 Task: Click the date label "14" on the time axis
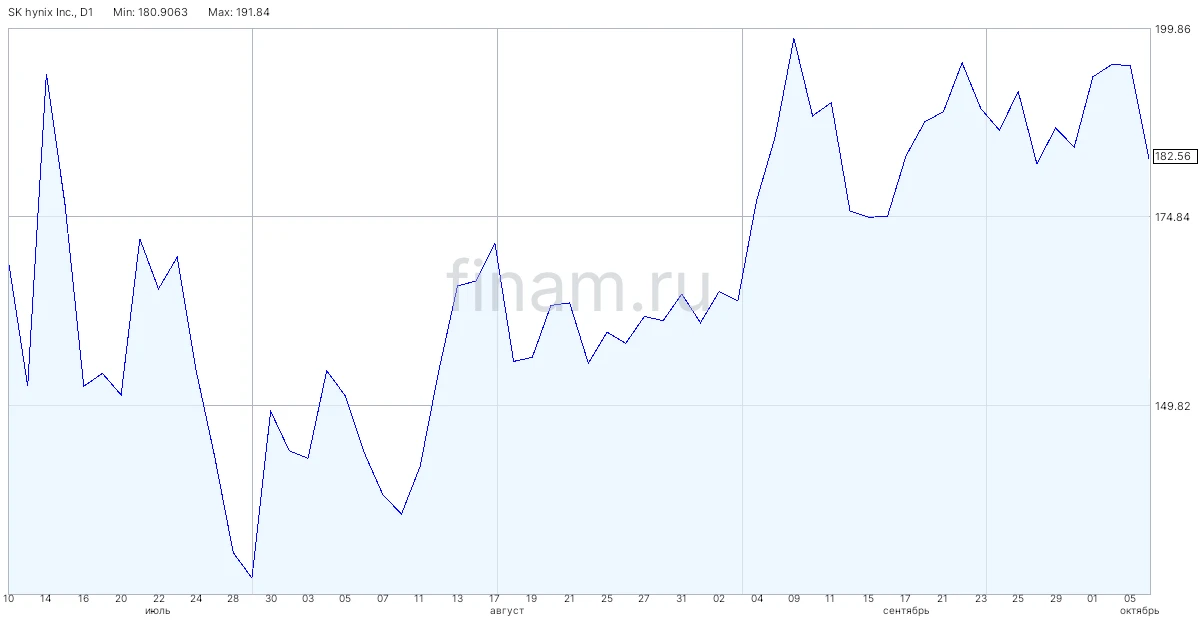pyautogui.click(x=46, y=599)
